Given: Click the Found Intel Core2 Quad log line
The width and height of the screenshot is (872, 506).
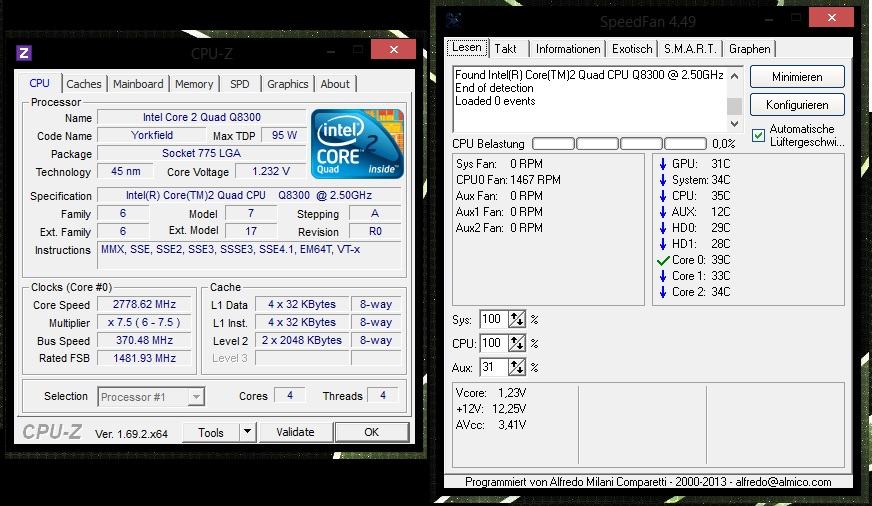Looking at the screenshot, I should tap(589, 75).
